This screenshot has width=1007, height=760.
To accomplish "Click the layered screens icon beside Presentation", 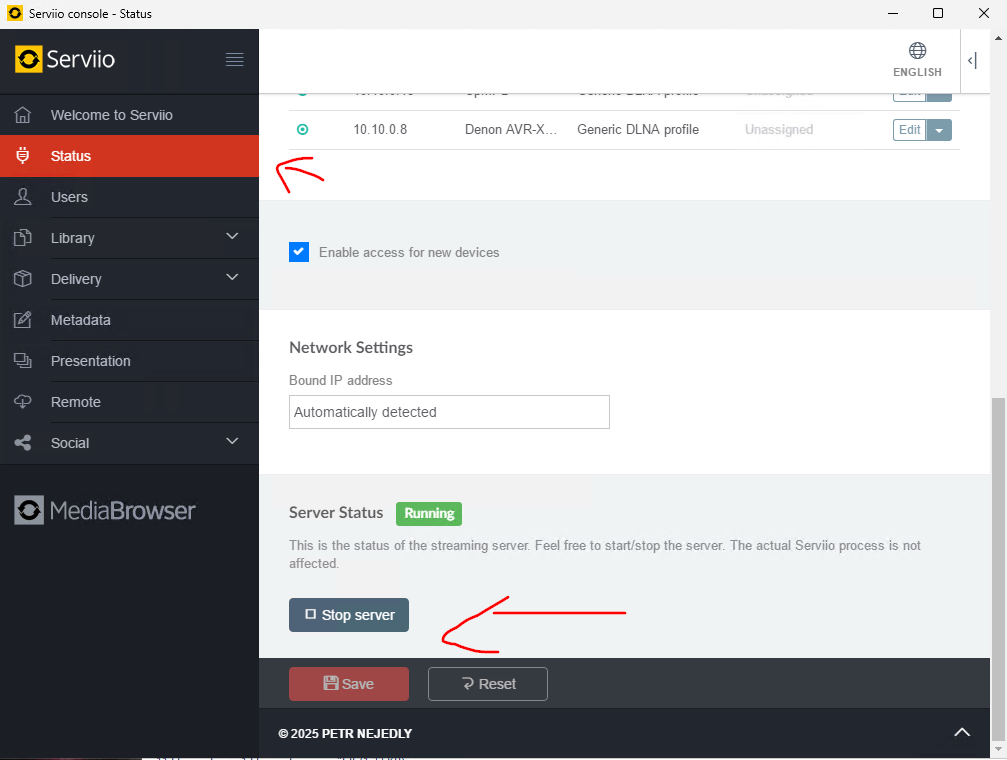I will [22, 361].
